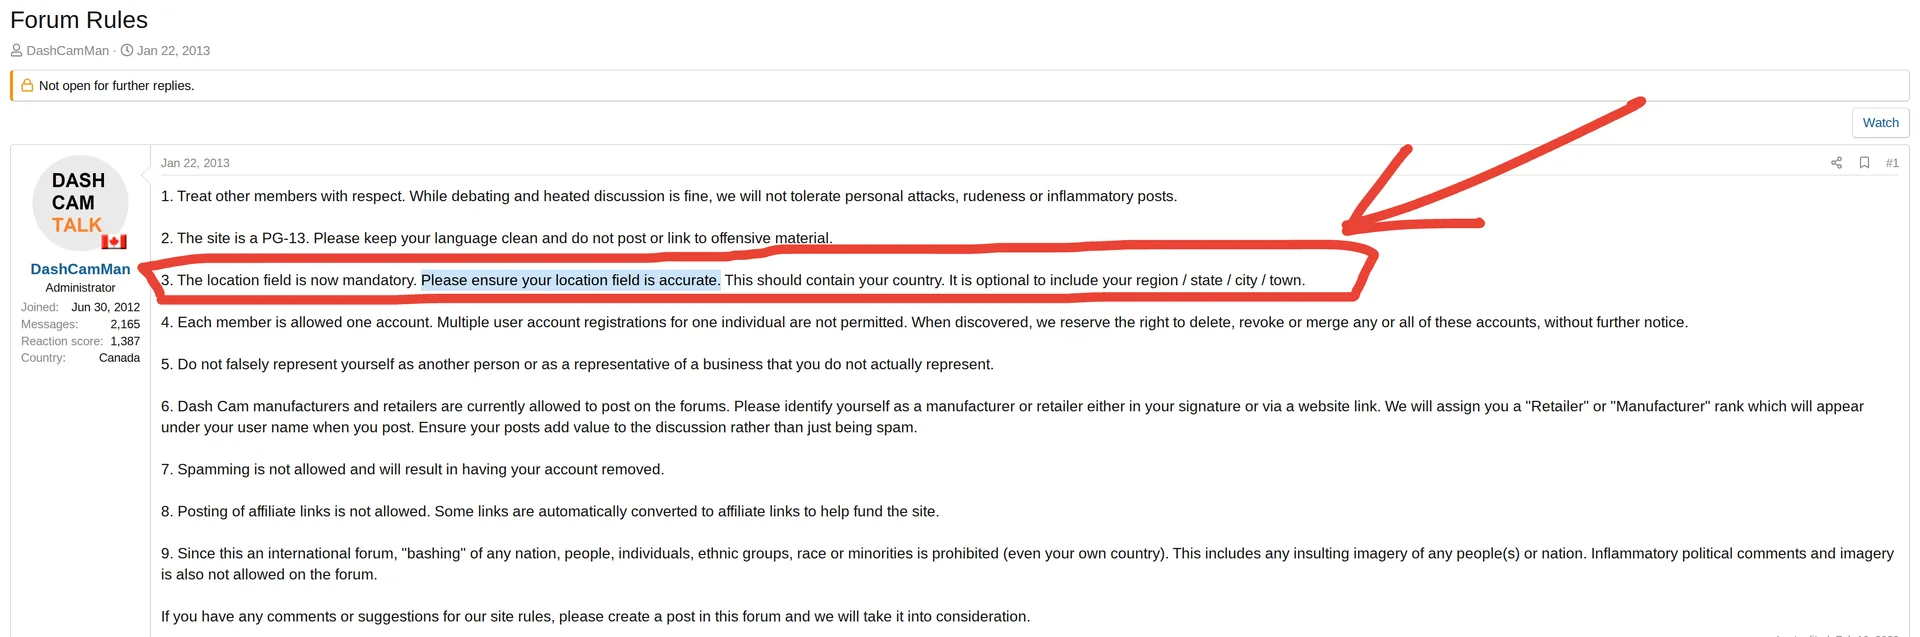Open the #1 post permalink
1920x637 pixels.
tap(1892, 163)
